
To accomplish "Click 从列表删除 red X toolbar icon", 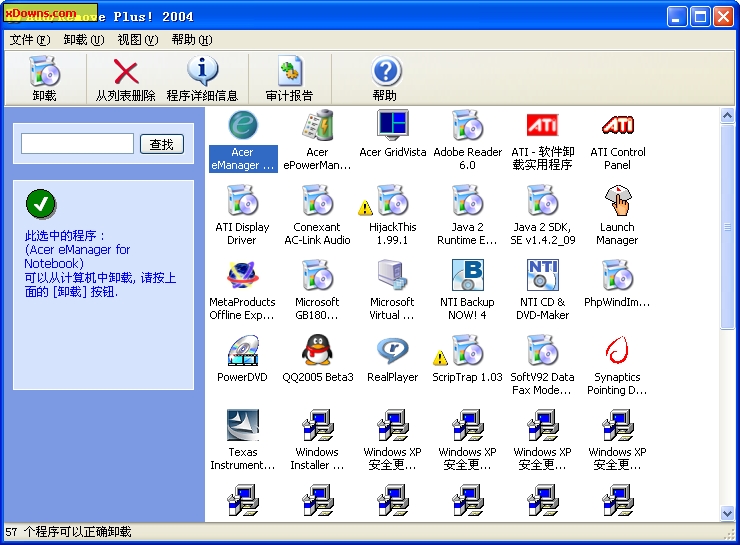I will 126,72.
